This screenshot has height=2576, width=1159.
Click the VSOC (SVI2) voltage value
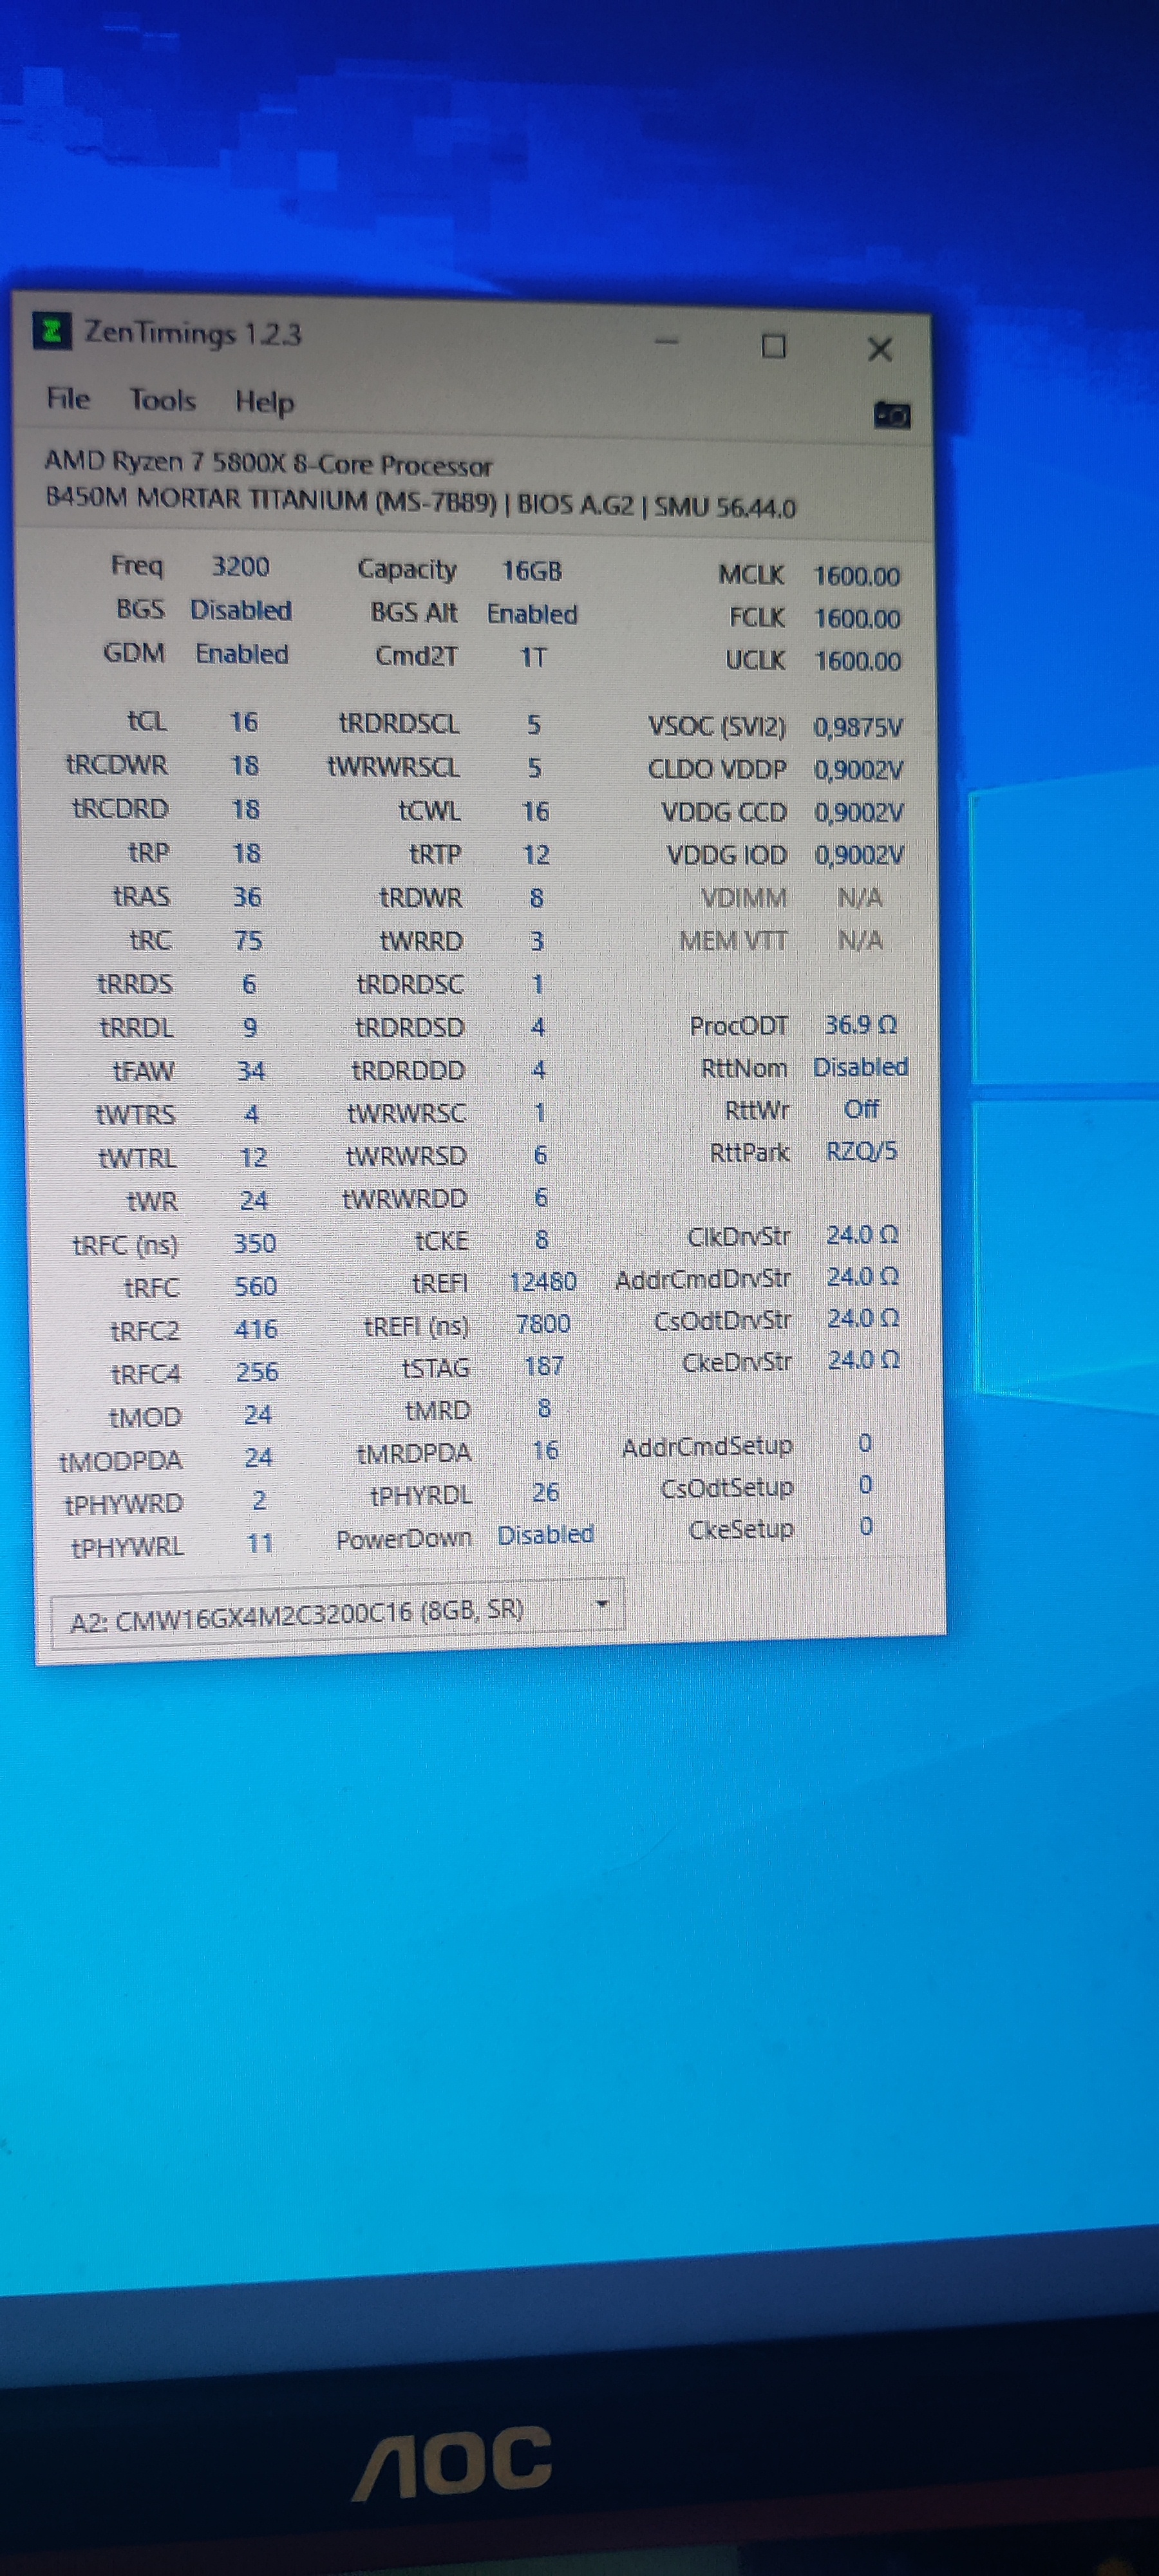tap(858, 727)
